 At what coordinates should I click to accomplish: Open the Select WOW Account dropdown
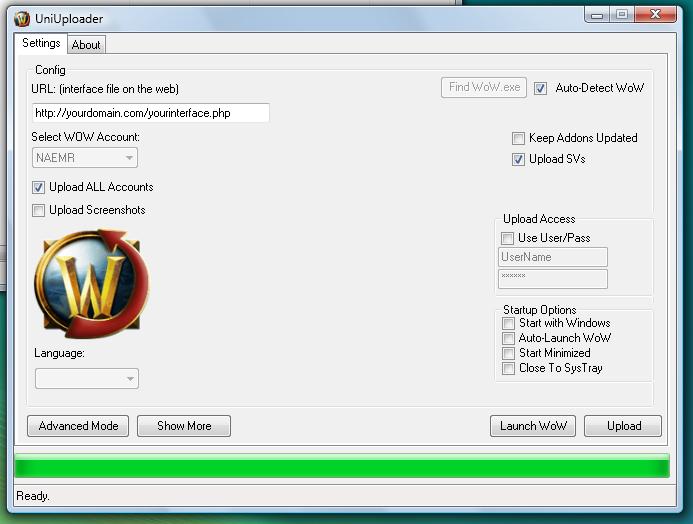coord(85,158)
